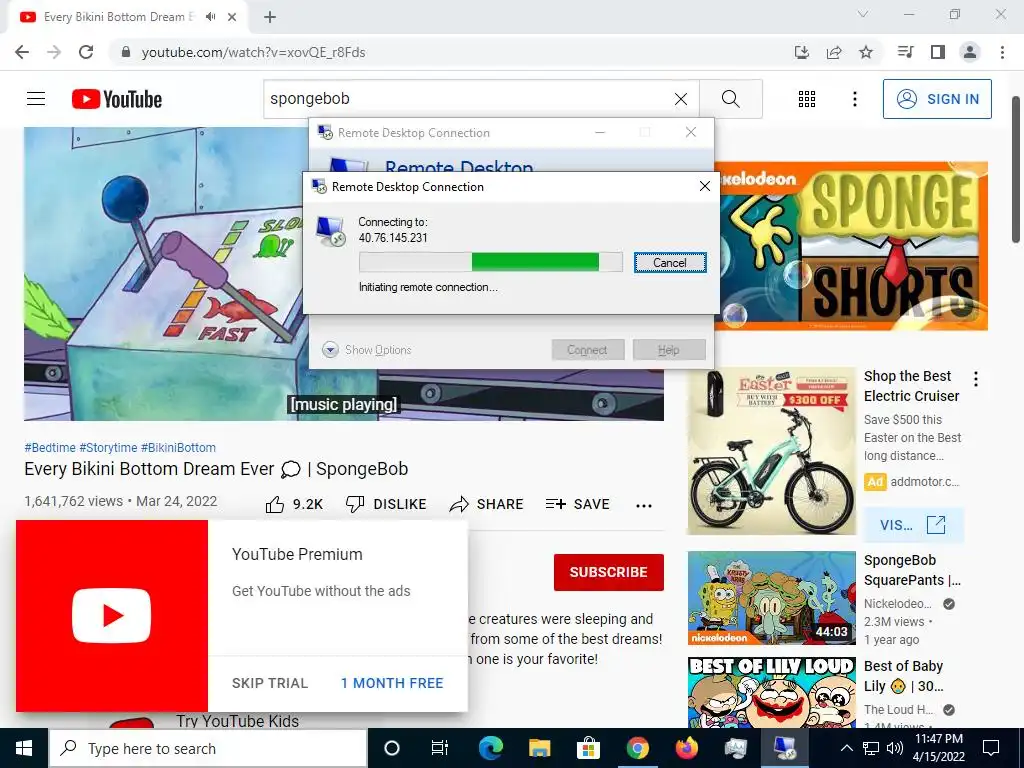
Task: Bookmark this page with the star icon
Action: coord(866,52)
